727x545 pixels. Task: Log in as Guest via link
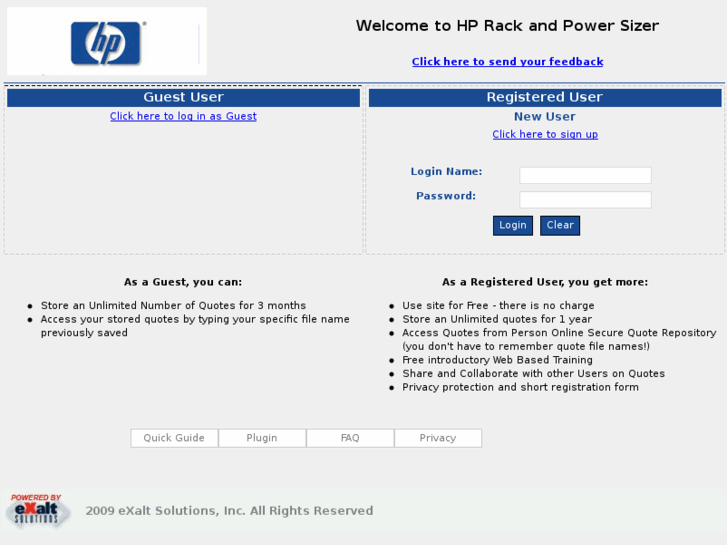tap(183, 116)
